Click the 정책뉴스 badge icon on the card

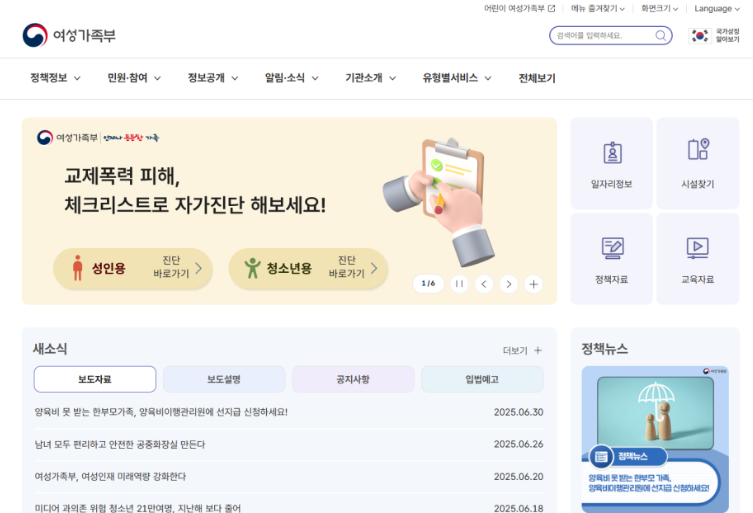point(601,456)
